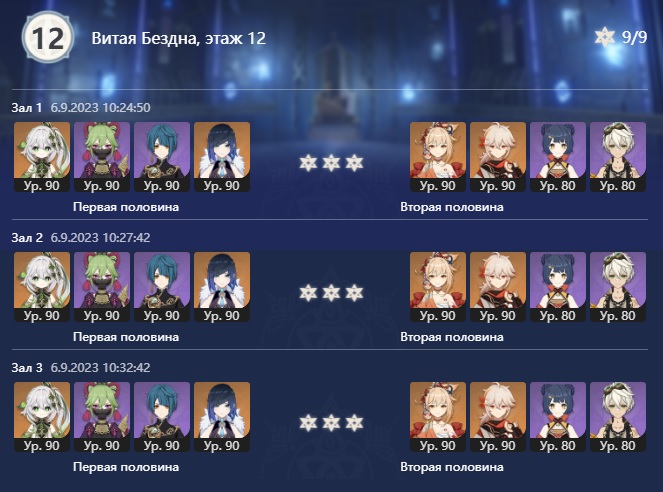The height and width of the screenshot is (492, 663).
Task: Click Вторая половина label under Зал 2
Action: click(452, 337)
